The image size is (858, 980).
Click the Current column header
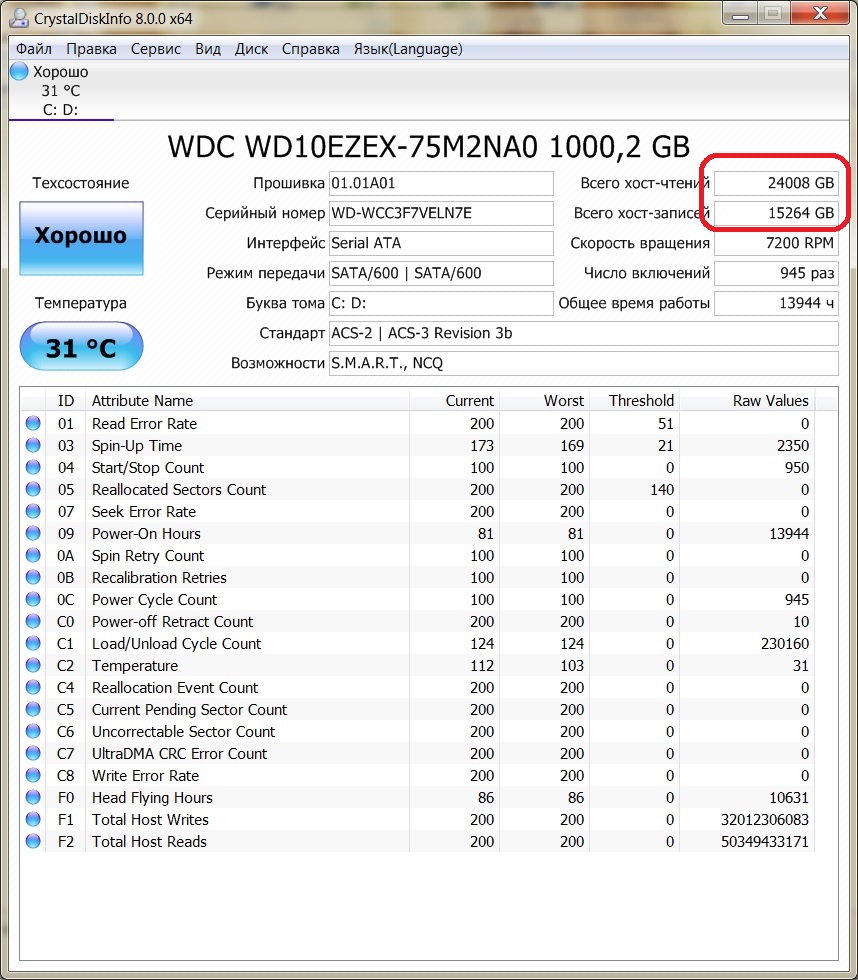point(454,401)
